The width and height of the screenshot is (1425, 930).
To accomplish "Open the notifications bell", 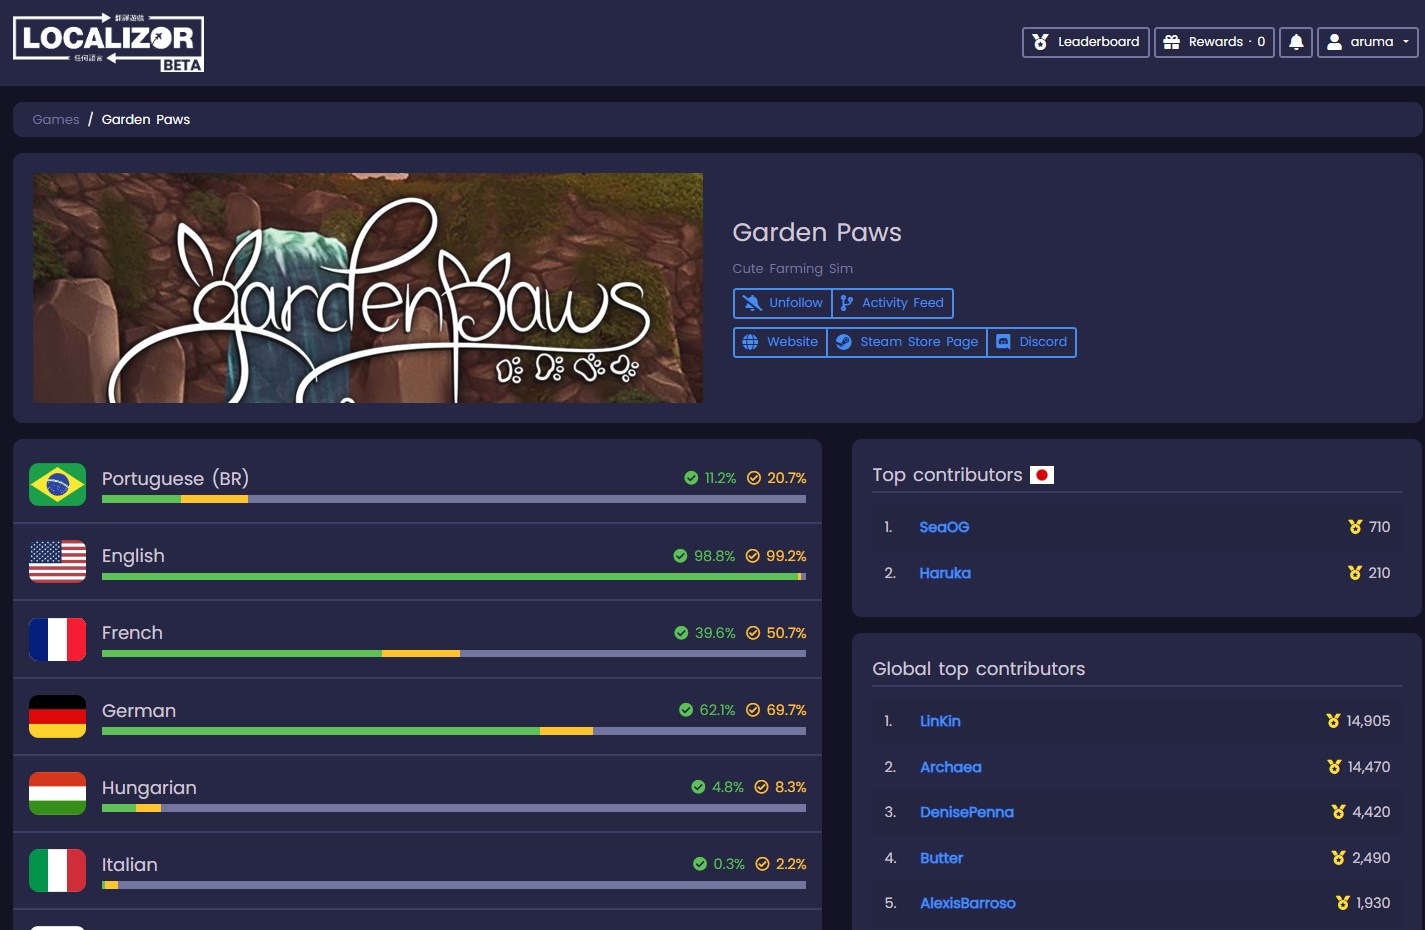I will pos(1295,42).
